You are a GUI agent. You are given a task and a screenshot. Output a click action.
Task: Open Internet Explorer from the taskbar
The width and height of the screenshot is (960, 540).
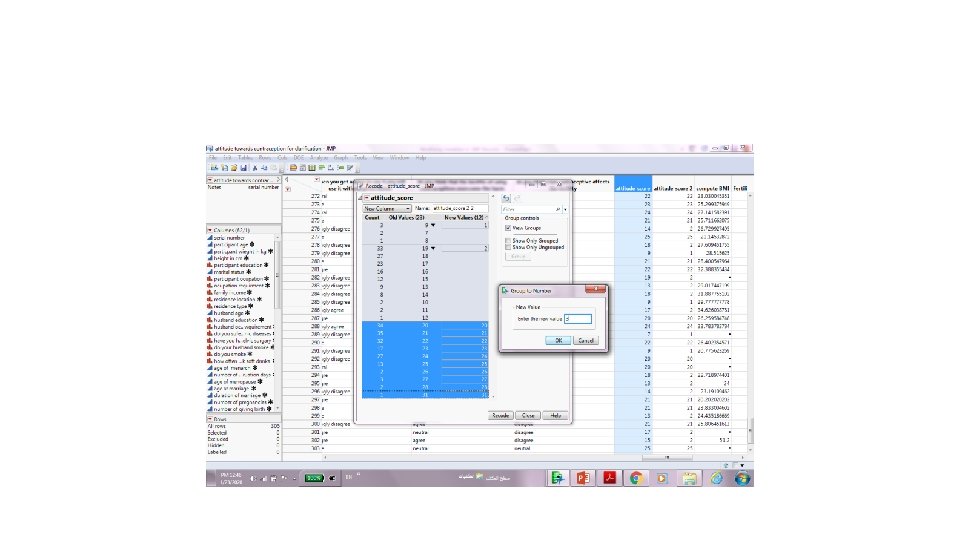(716, 478)
